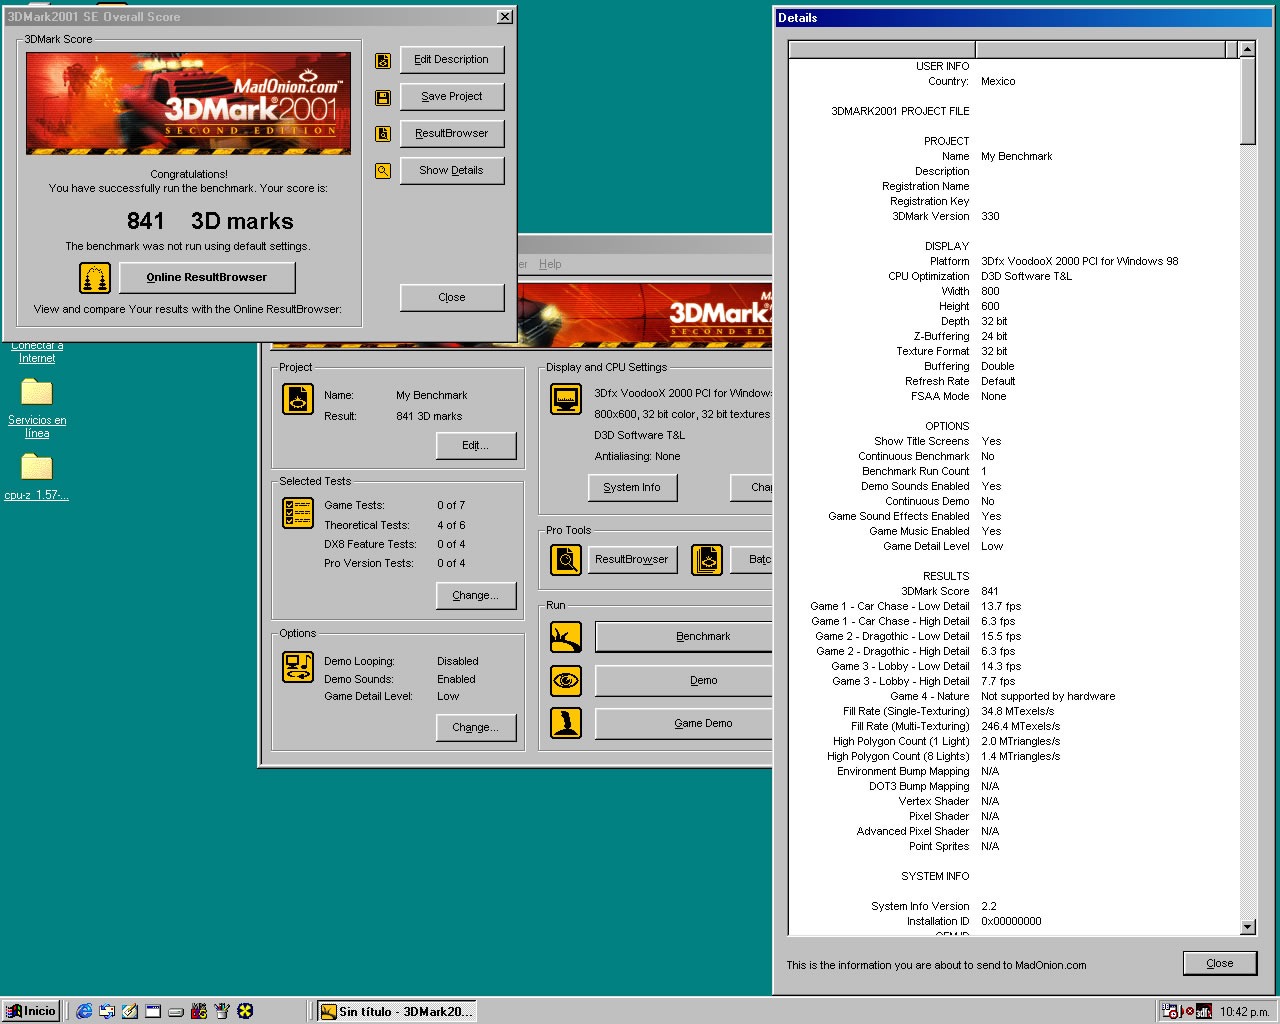Open the cpu-z 1.57 desktop folder
The height and width of the screenshot is (1024, 1280).
tap(36, 467)
